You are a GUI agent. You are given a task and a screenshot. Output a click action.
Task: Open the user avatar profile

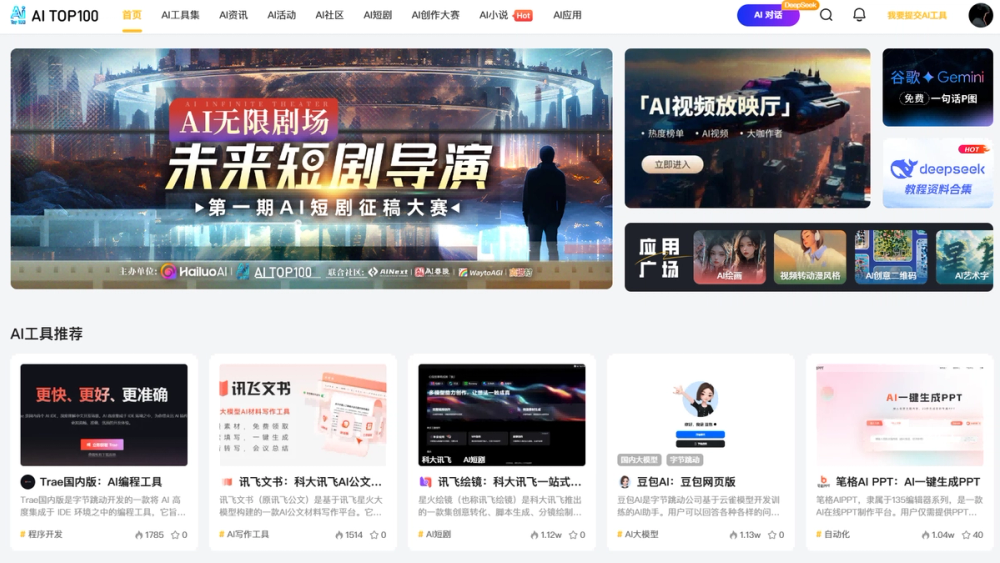coord(980,15)
